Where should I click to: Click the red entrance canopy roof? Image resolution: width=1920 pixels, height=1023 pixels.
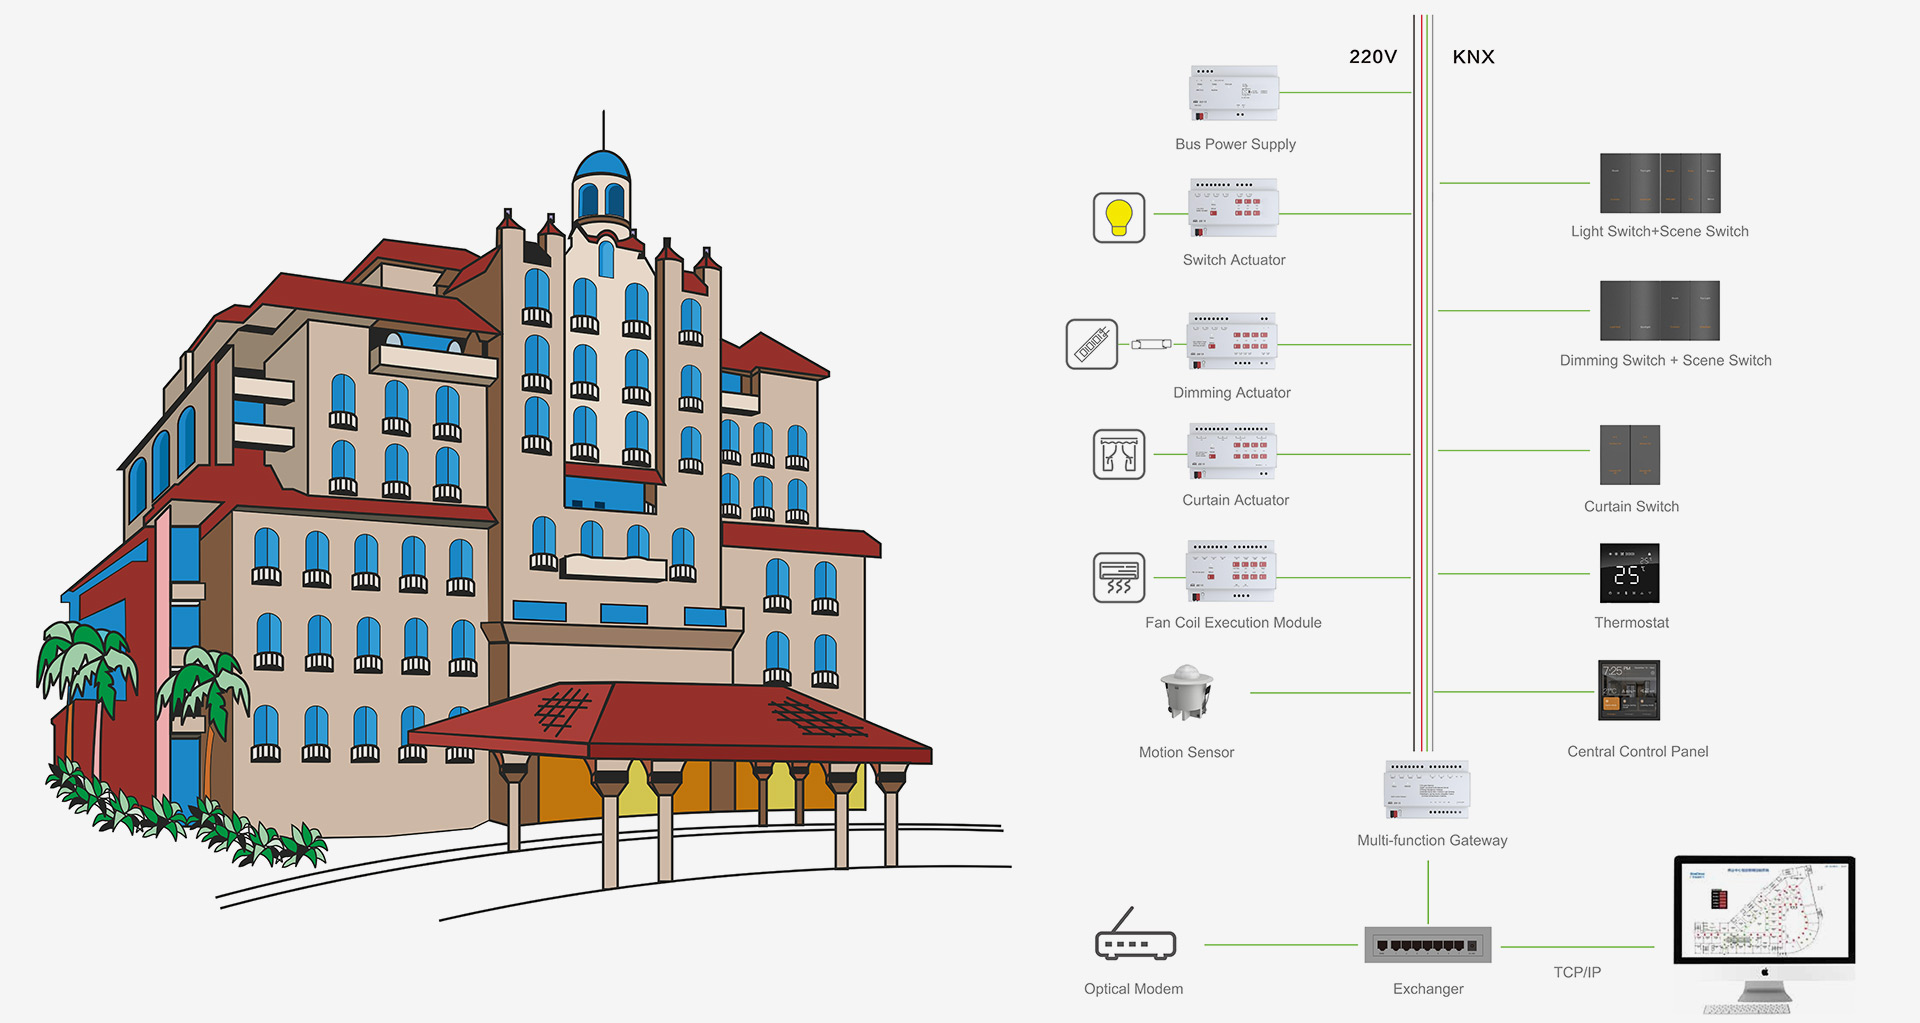tap(670, 720)
